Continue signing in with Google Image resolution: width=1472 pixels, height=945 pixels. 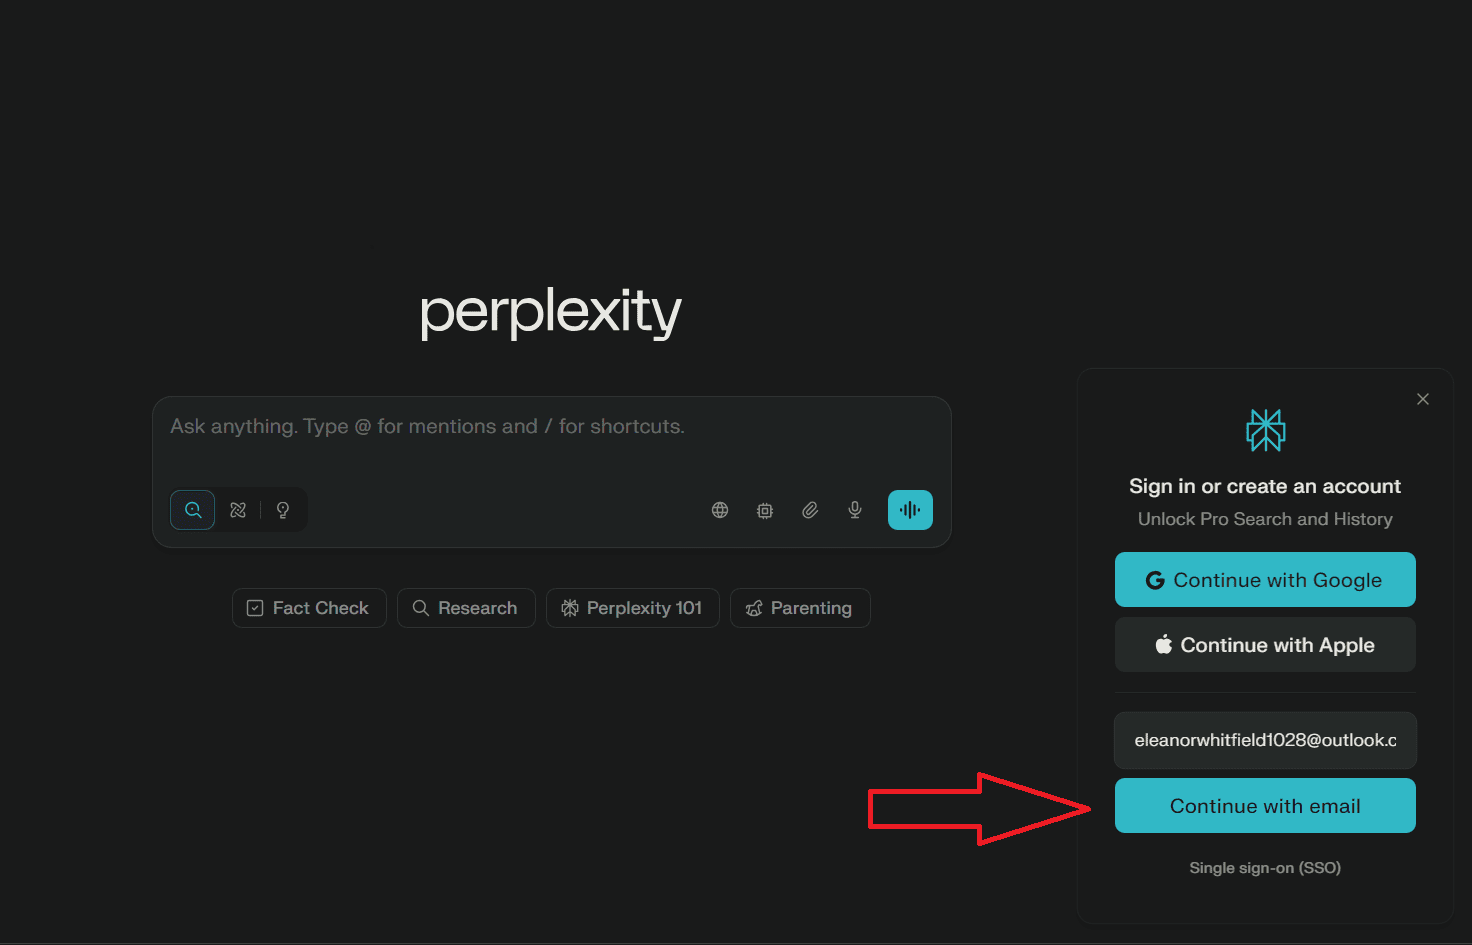[x=1264, y=579]
